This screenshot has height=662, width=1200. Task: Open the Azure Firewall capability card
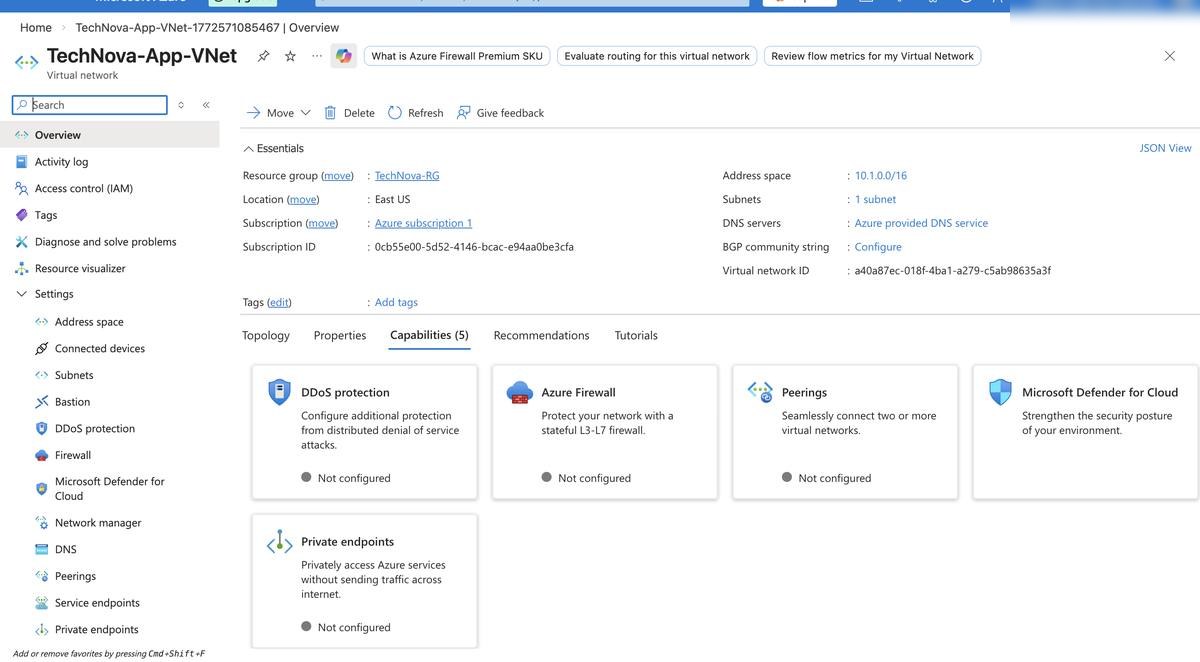click(605, 432)
